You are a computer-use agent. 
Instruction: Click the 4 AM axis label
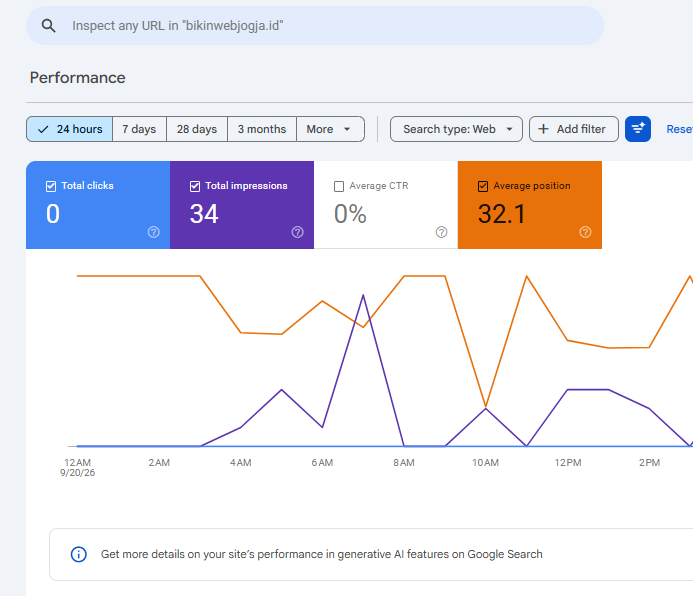(240, 463)
